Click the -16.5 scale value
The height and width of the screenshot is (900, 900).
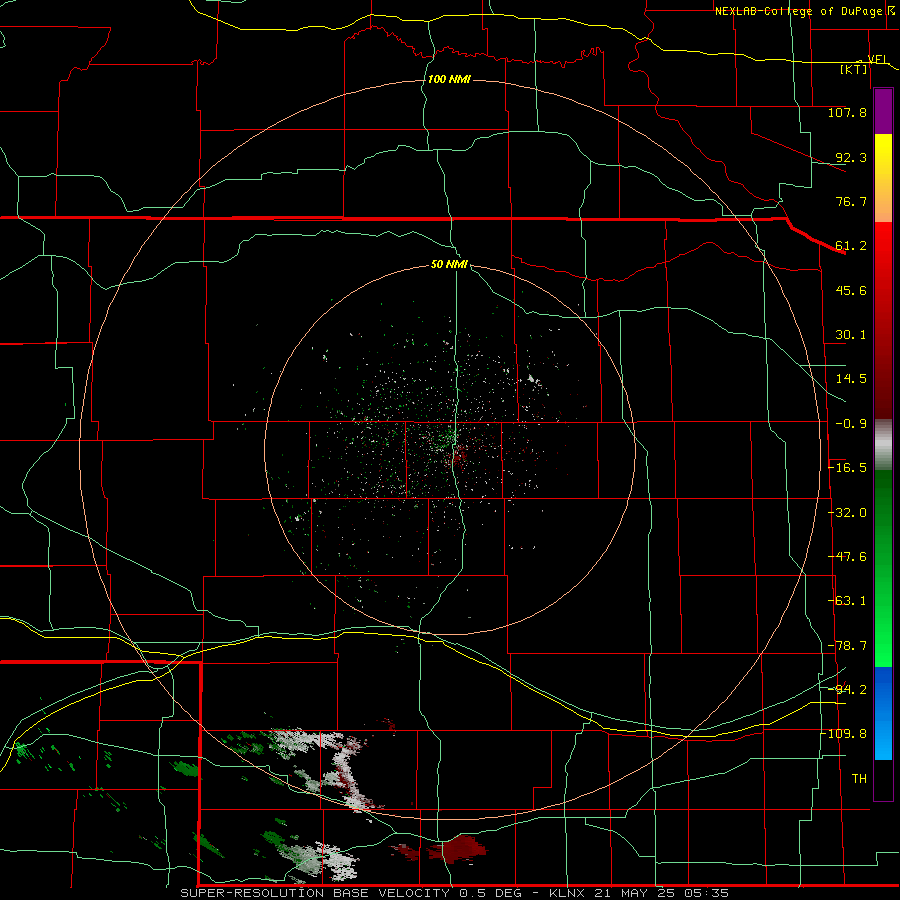[x=847, y=468]
